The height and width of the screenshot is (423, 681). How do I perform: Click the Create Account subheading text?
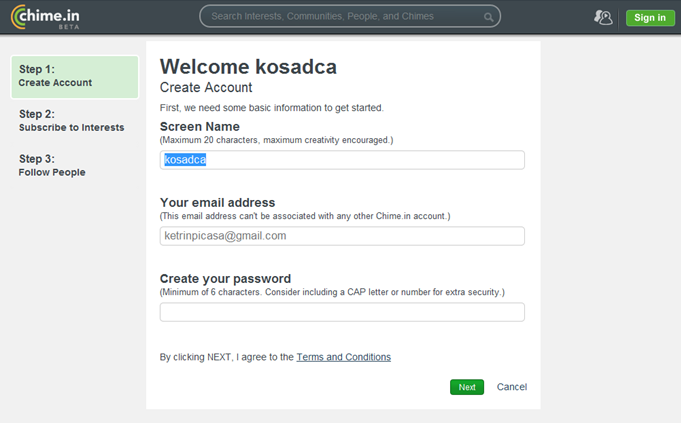(x=206, y=88)
